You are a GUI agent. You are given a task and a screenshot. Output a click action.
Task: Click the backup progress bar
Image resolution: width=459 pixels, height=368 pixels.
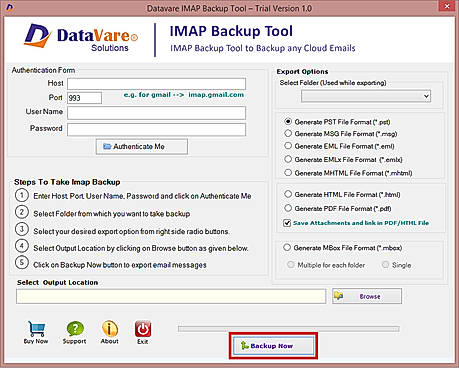[x=289, y=329]
